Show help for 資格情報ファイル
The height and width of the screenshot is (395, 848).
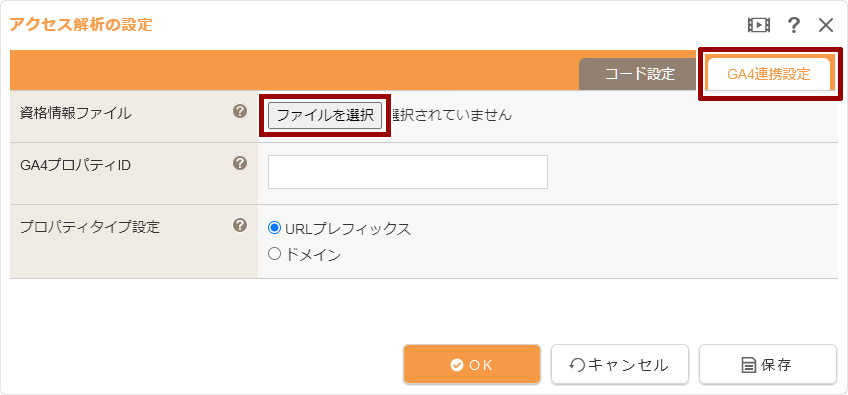240,111
